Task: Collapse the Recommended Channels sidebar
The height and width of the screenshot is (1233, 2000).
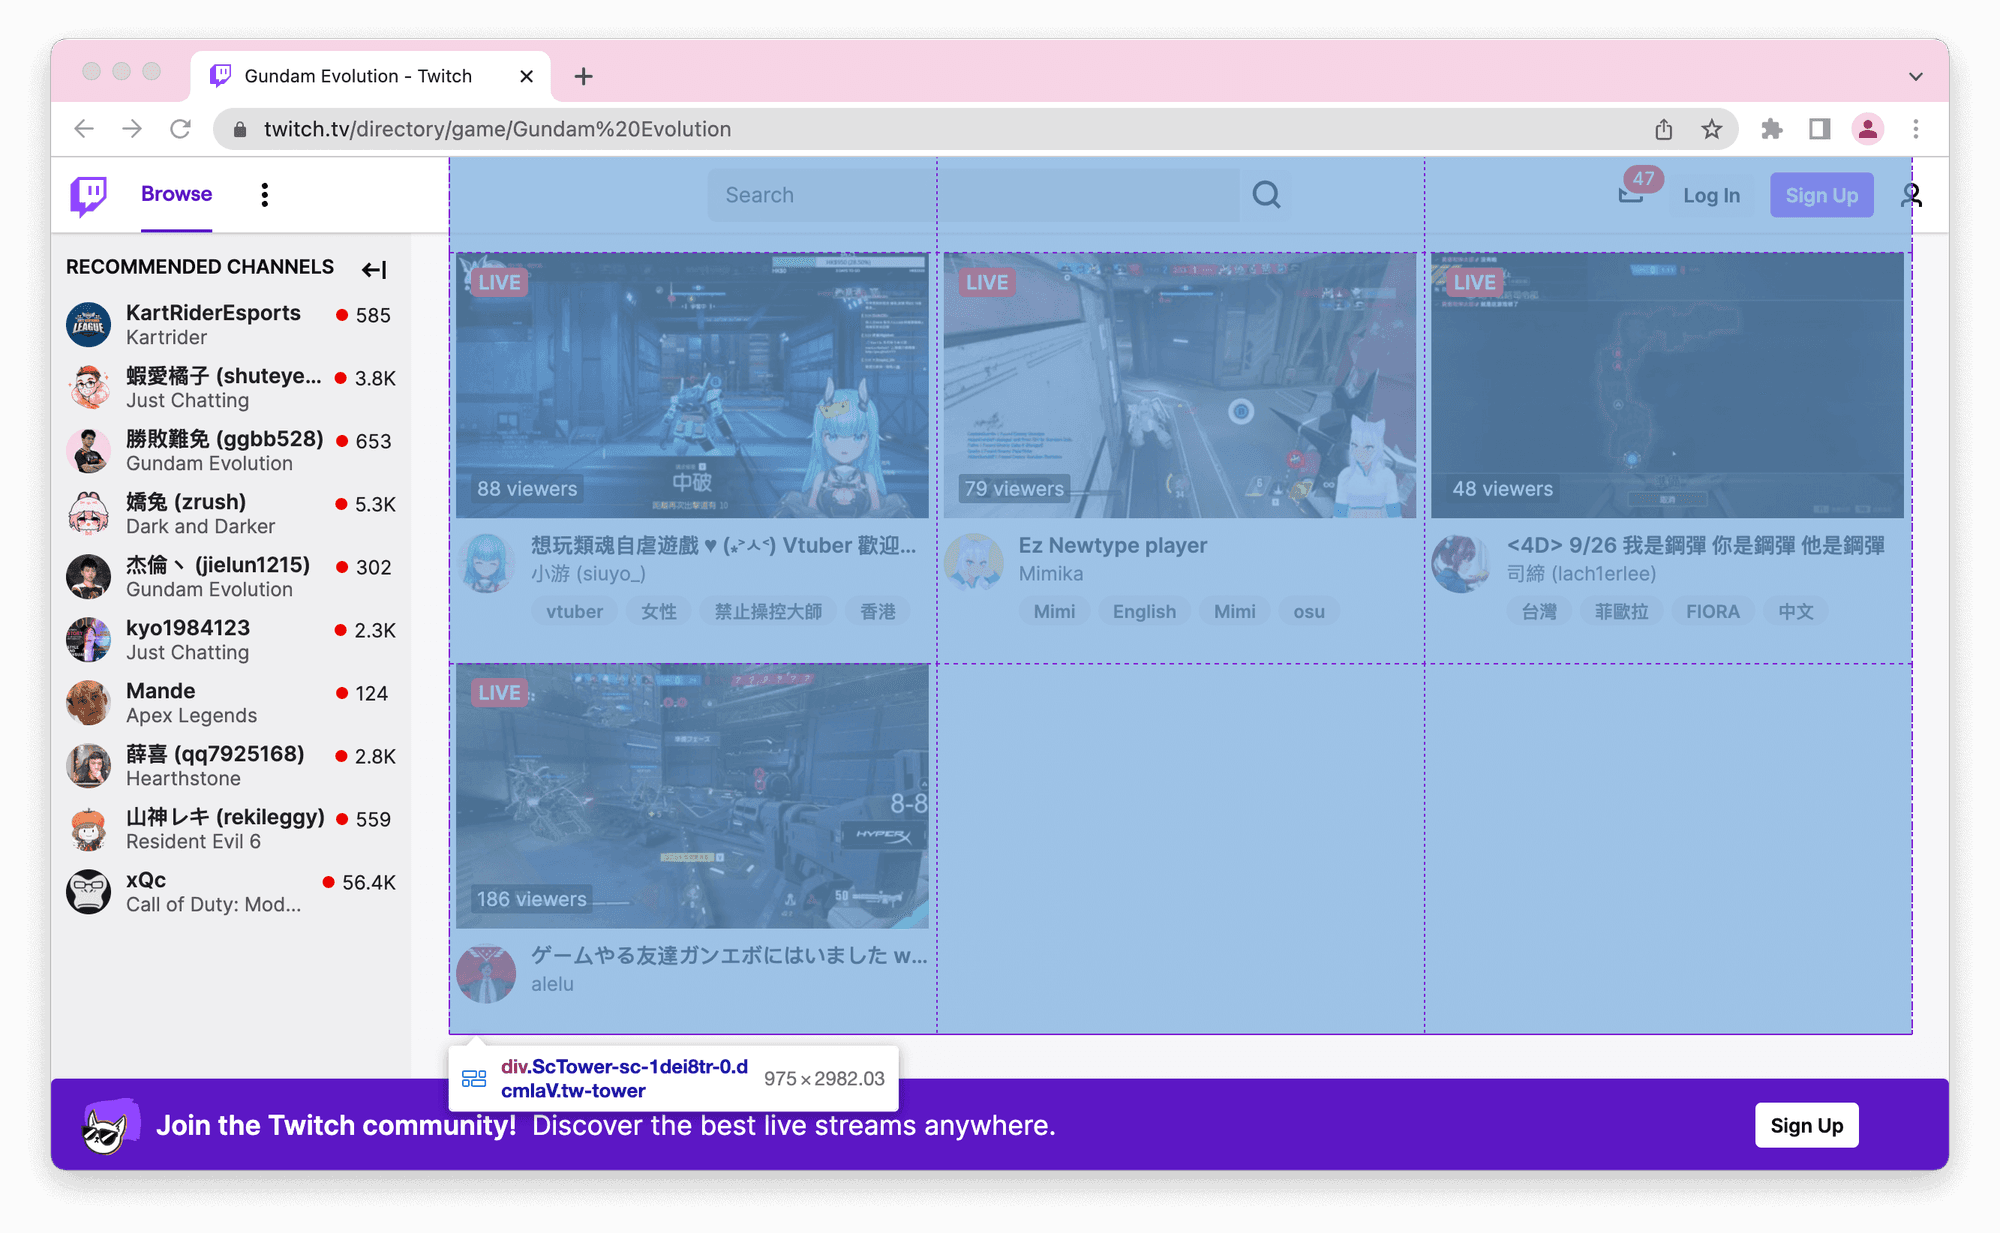Action: click(x=374, y=269)
